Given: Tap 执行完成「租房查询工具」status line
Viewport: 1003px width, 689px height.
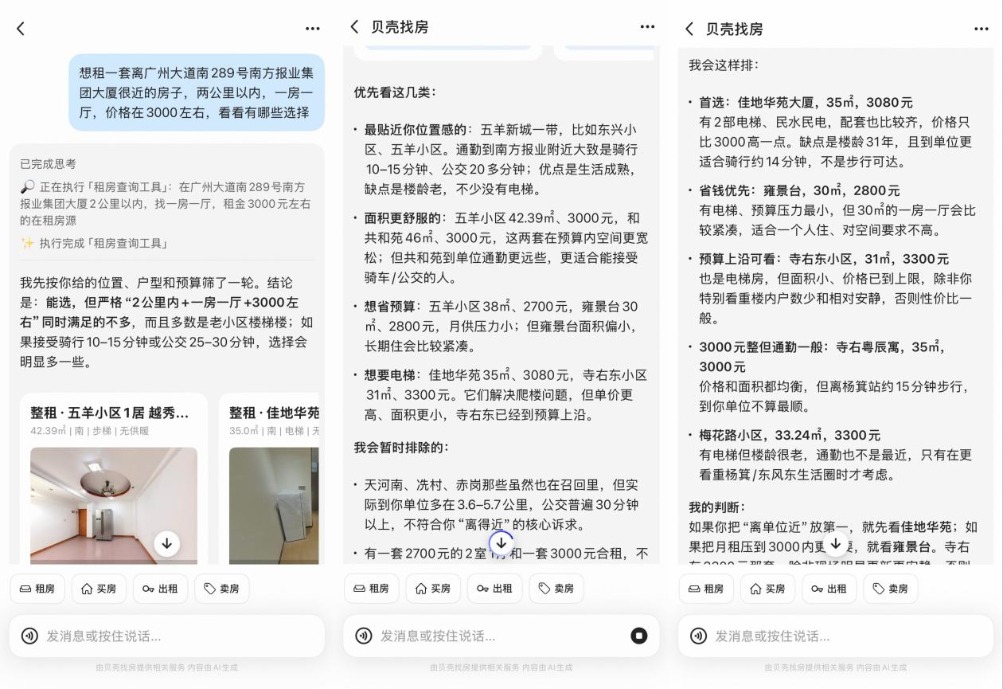Looking at the screenshot, I should (x=94, y=243).
